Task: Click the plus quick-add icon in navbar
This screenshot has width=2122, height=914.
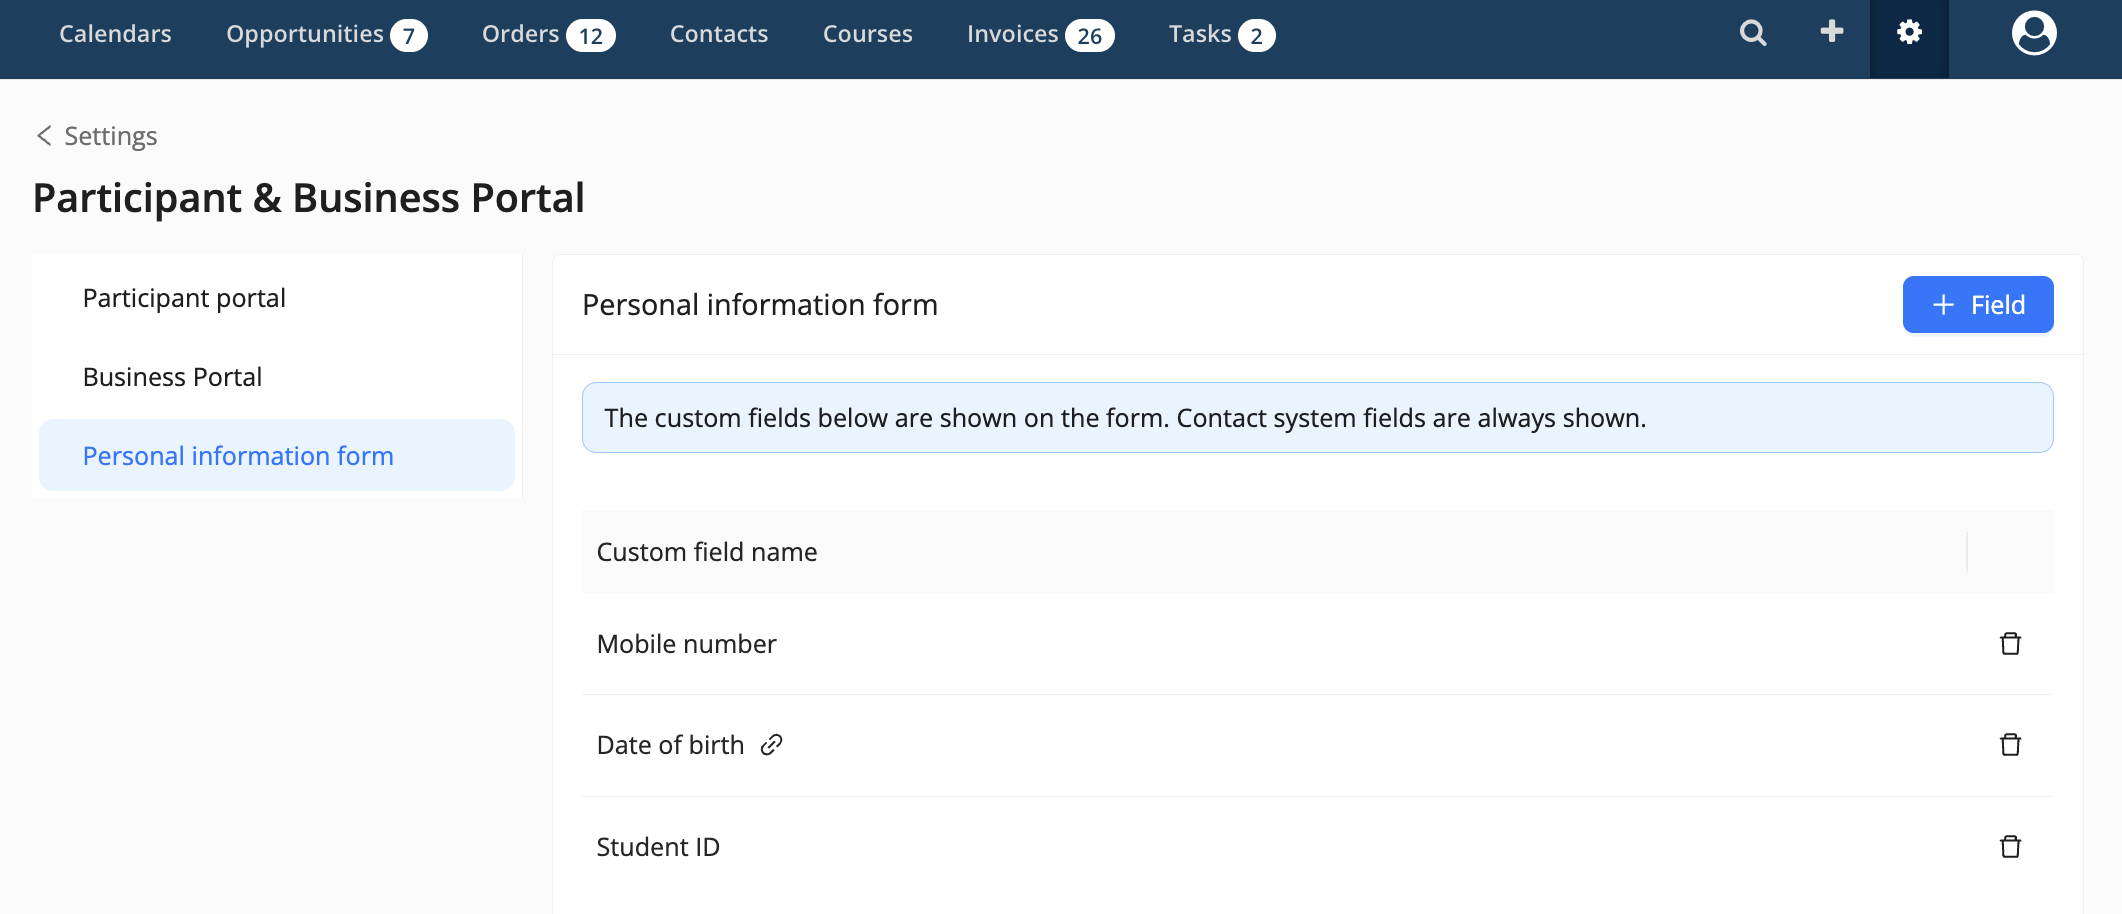Action: [1832, 32]
